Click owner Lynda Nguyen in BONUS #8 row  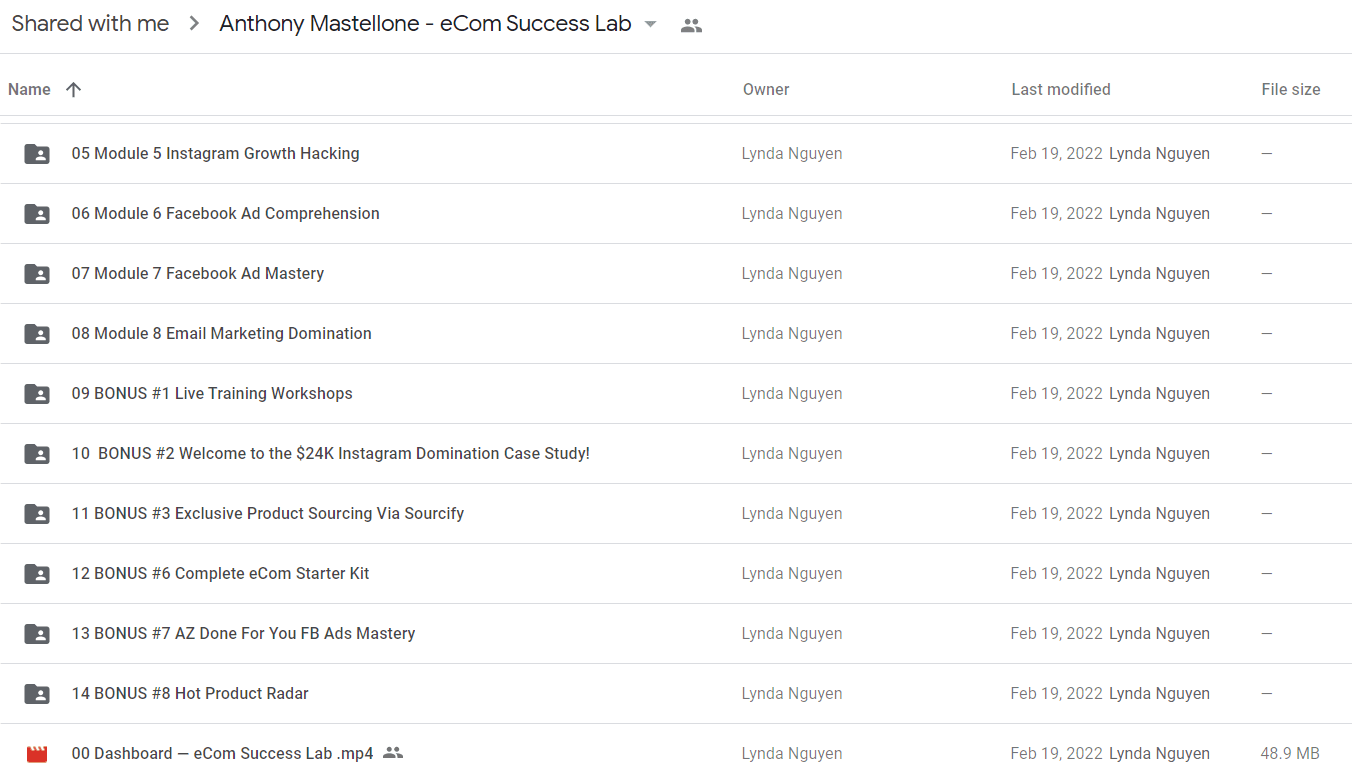[792, 694]
